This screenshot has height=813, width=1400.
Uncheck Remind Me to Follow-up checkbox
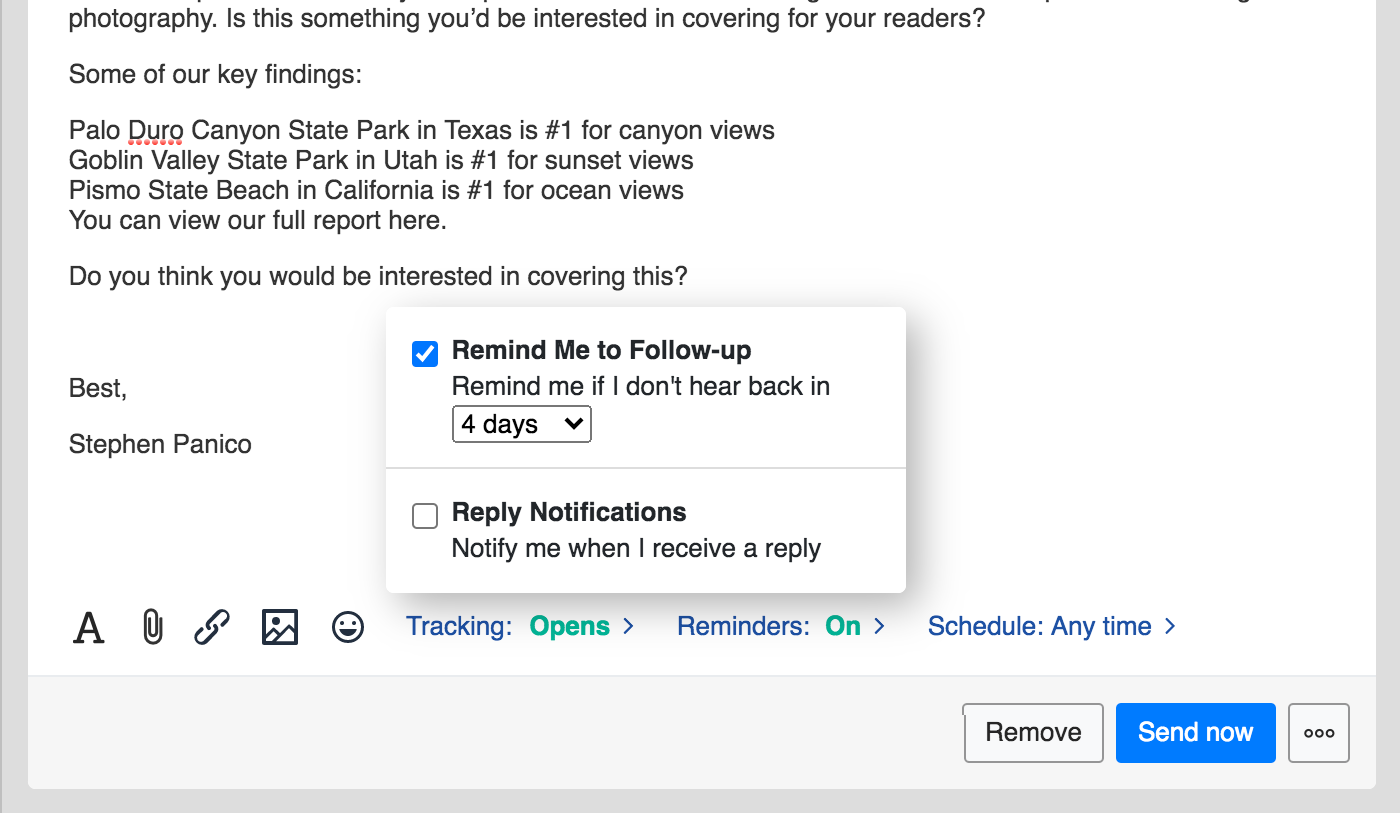(x=425, y=353)
